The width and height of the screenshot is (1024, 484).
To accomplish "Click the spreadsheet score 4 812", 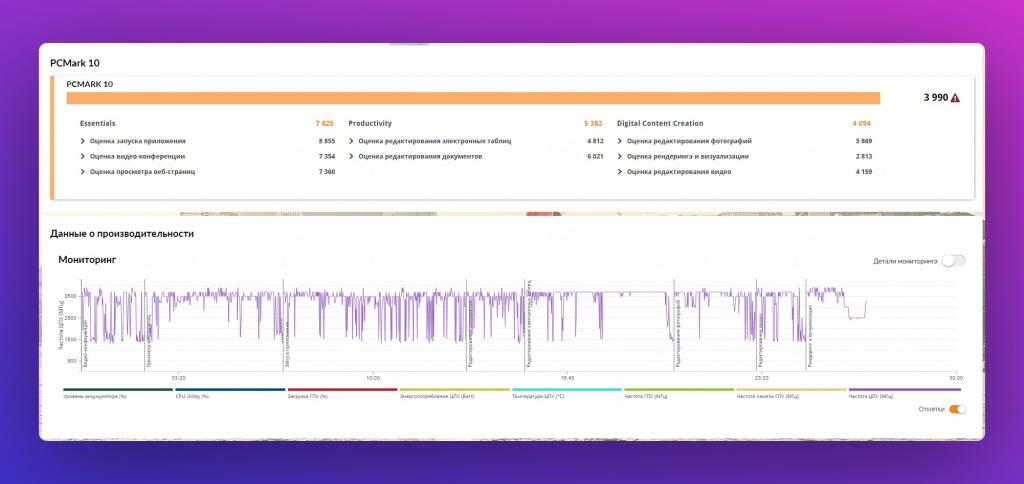I will click(595, 141).
